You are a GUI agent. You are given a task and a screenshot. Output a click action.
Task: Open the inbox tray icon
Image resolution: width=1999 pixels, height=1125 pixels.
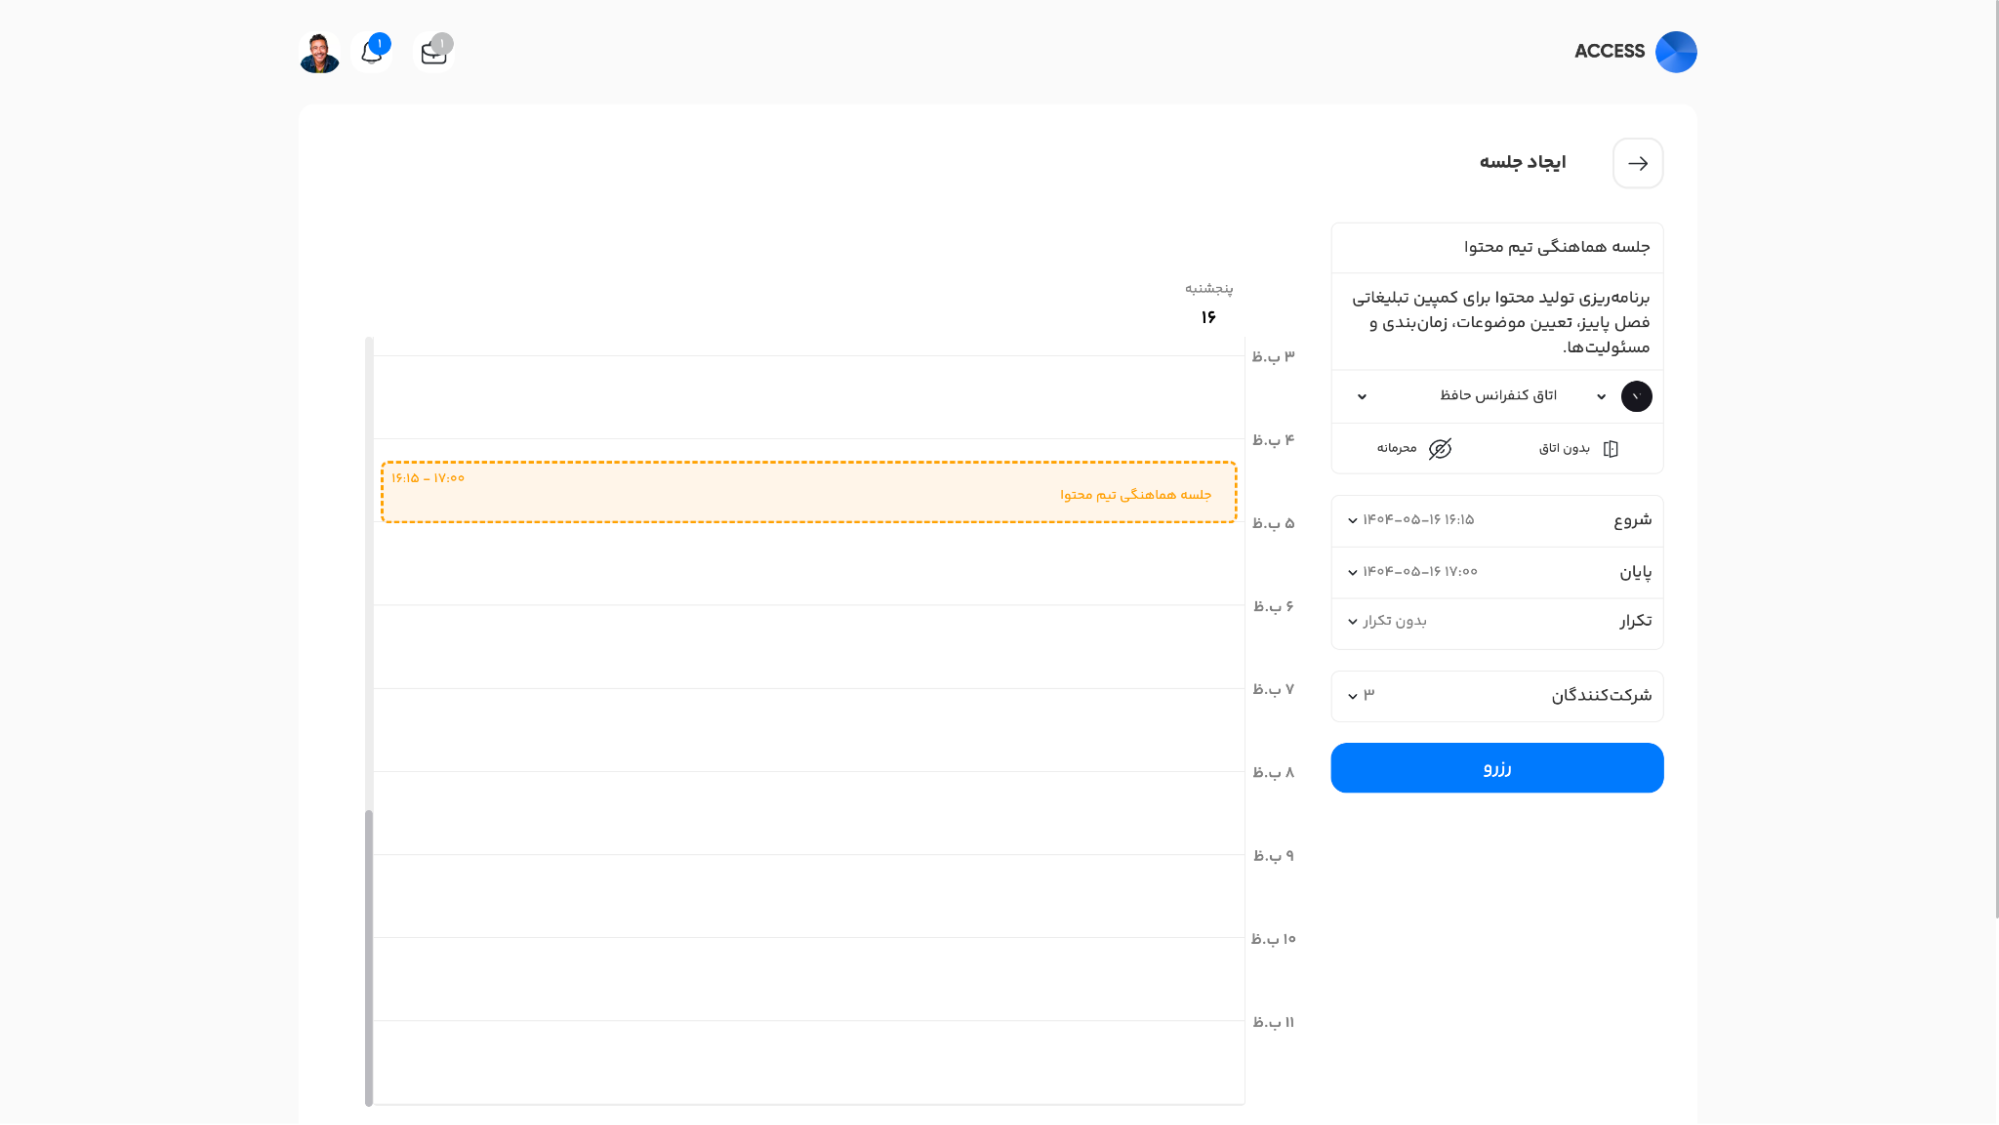coord(434,52)
